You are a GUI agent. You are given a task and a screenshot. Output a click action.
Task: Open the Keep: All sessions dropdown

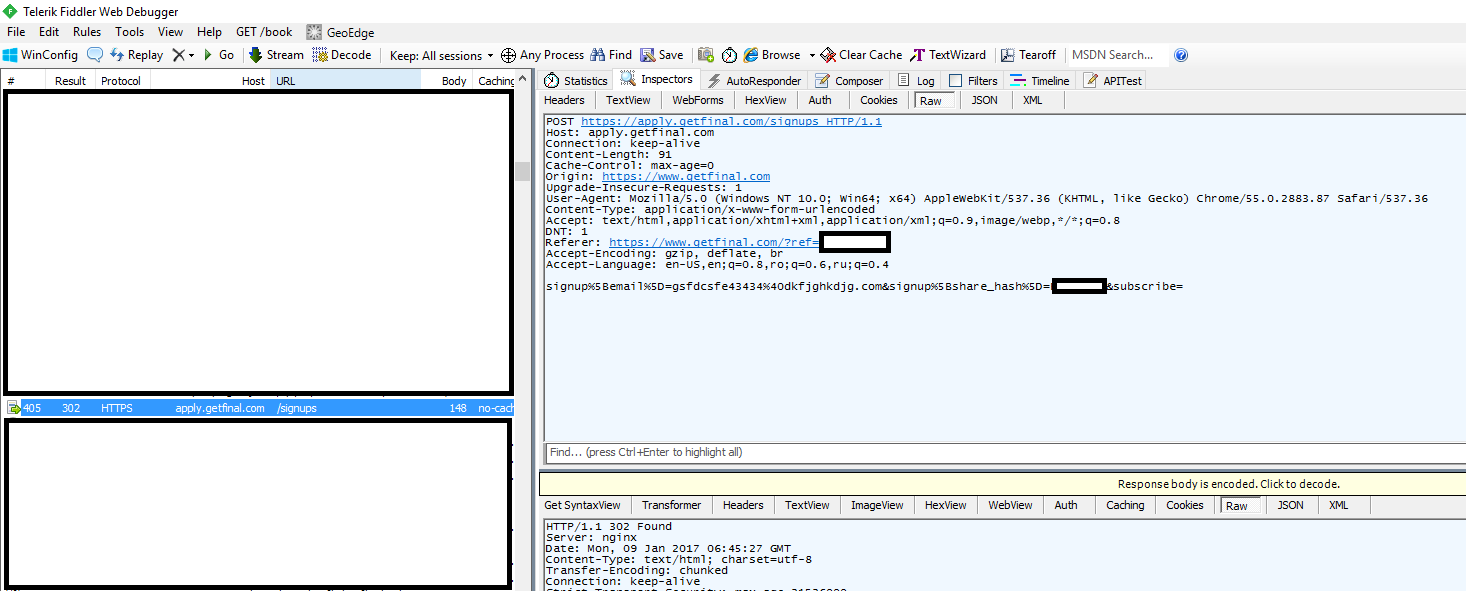click(x=442, y=56)
